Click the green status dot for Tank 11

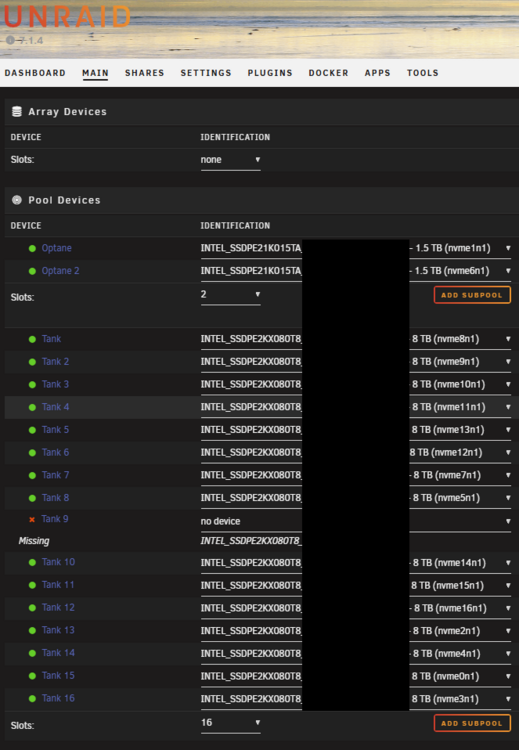(x=32, y=585)
